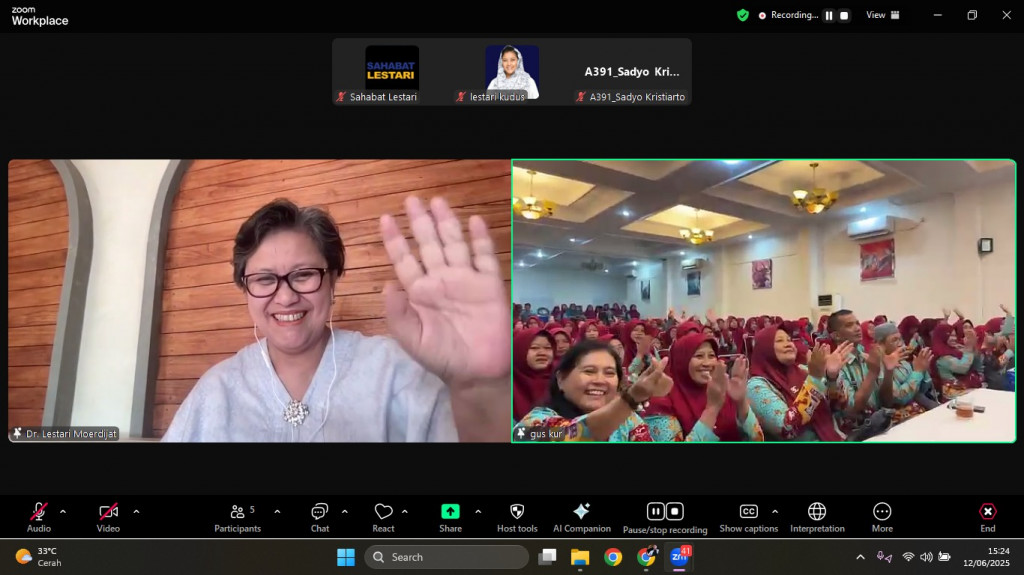The image size is (1024, 575).
Task: Open Host tools shield icon
Action: point(517,516)
